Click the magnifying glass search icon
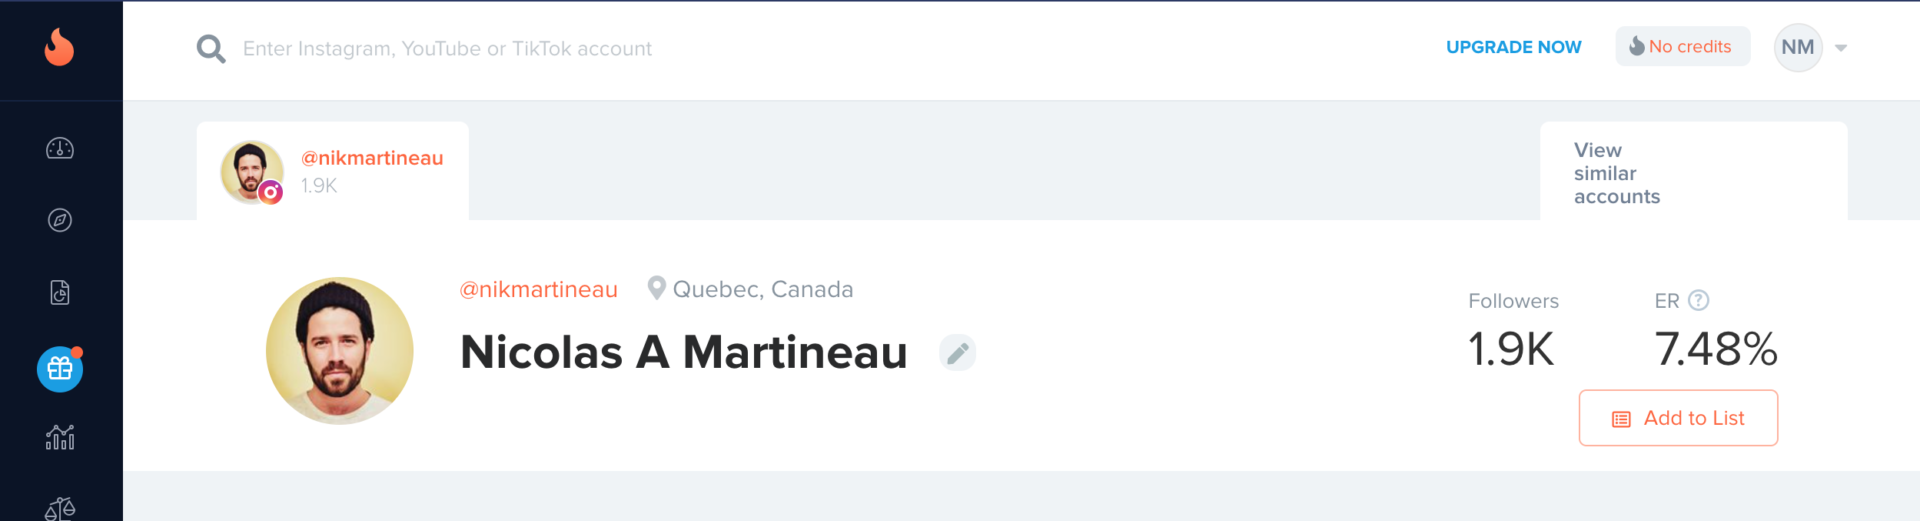Screen dimensions: 1920x521 coord(210,48)
